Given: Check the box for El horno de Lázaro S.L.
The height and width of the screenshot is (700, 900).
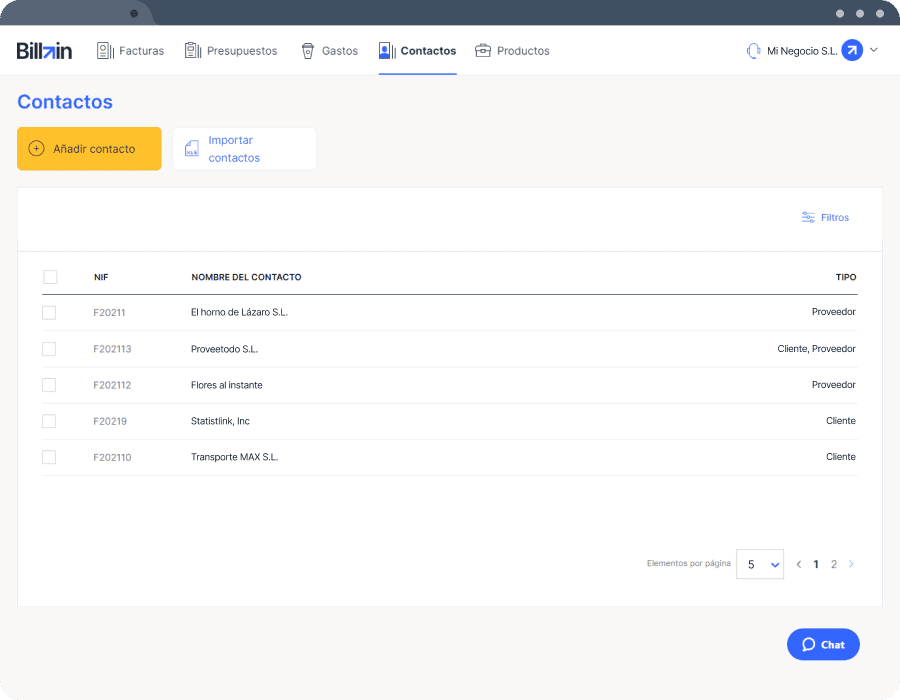Looking at the screenshot, I should coord(49,313).
